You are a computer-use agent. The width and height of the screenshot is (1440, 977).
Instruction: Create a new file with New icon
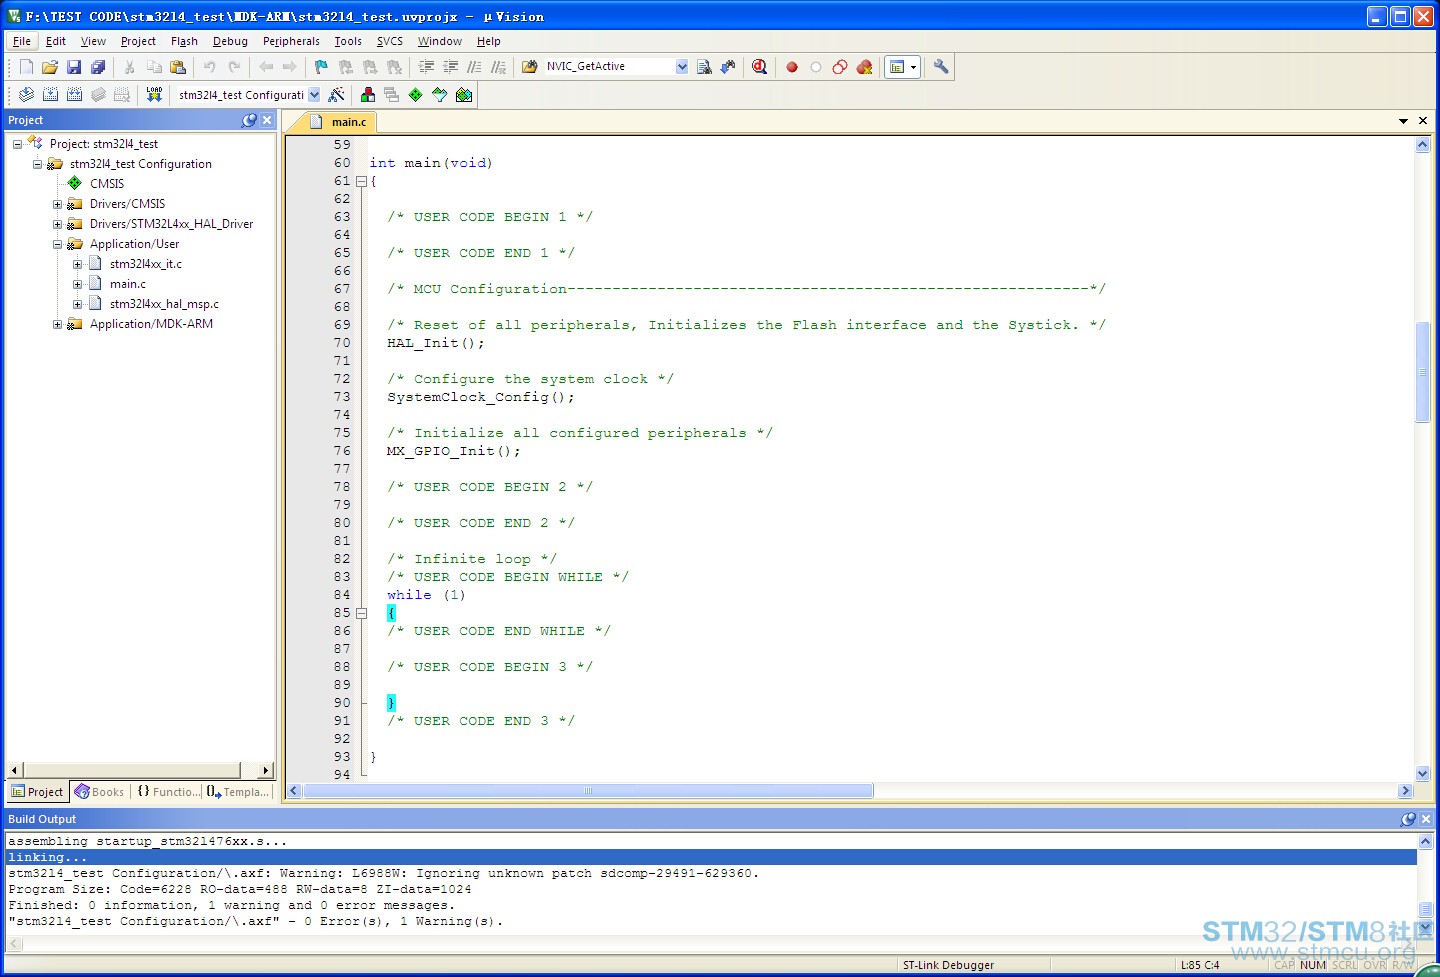click(x=26, y=67)
